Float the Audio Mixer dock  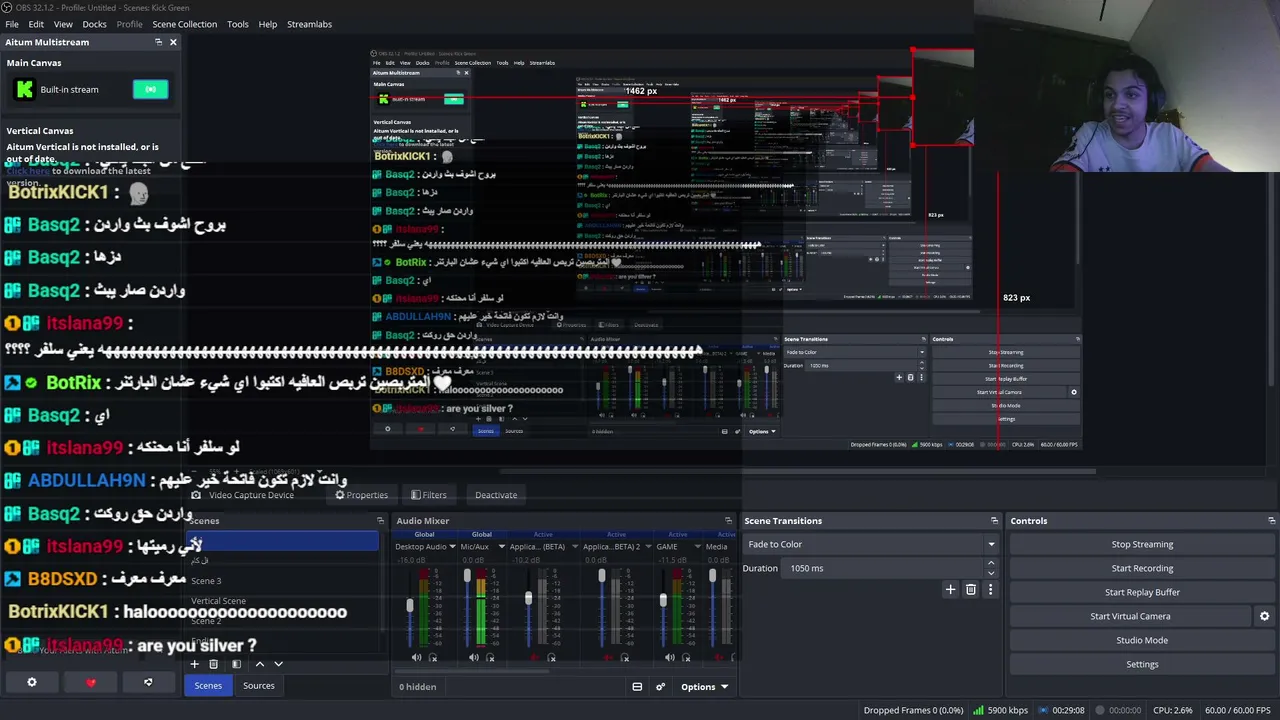pyautogui.click(x=728, y=521)
